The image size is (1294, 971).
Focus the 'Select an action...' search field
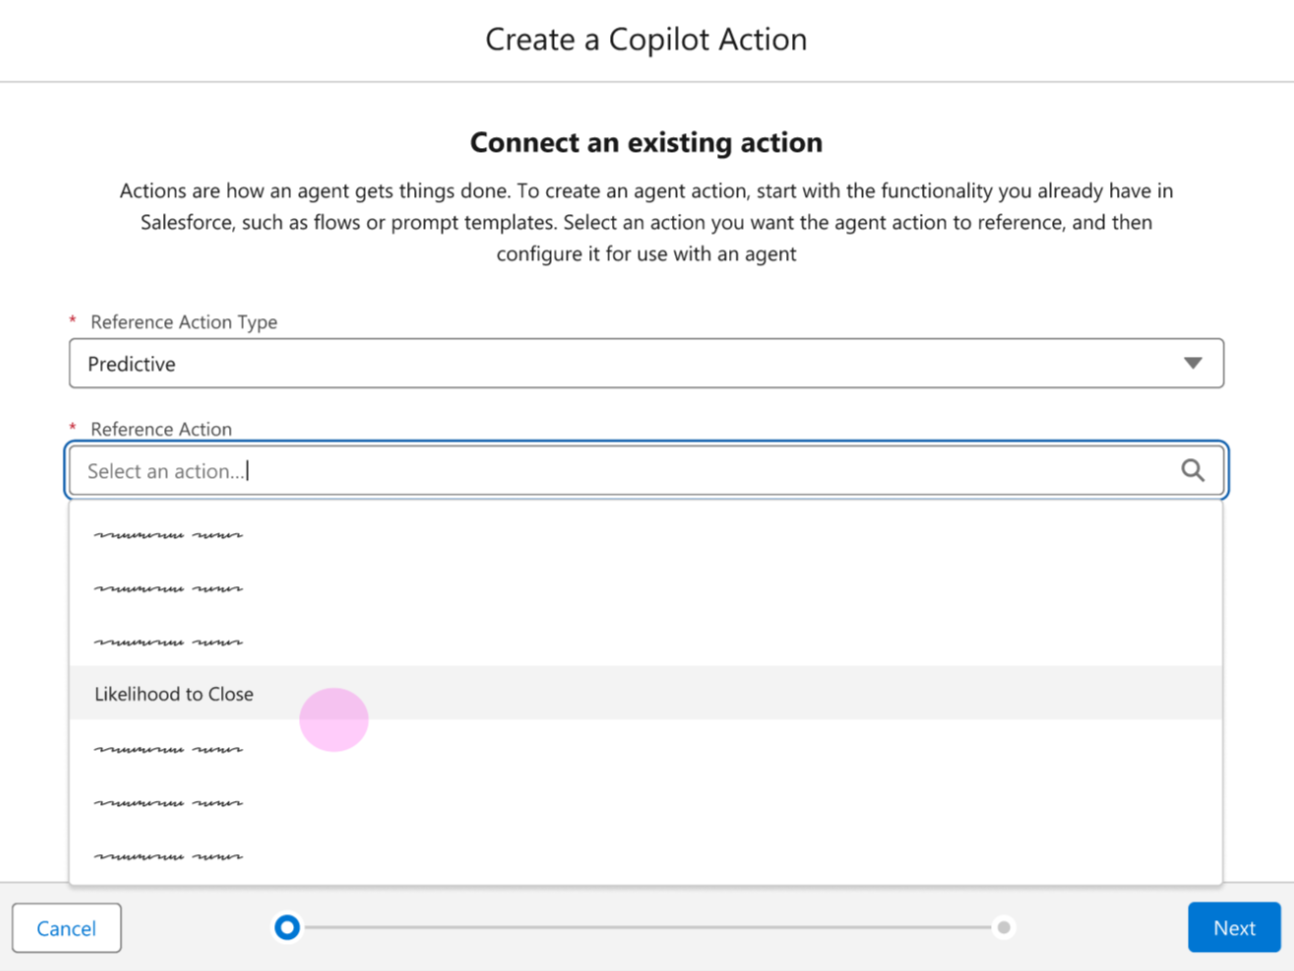(620, 471)
